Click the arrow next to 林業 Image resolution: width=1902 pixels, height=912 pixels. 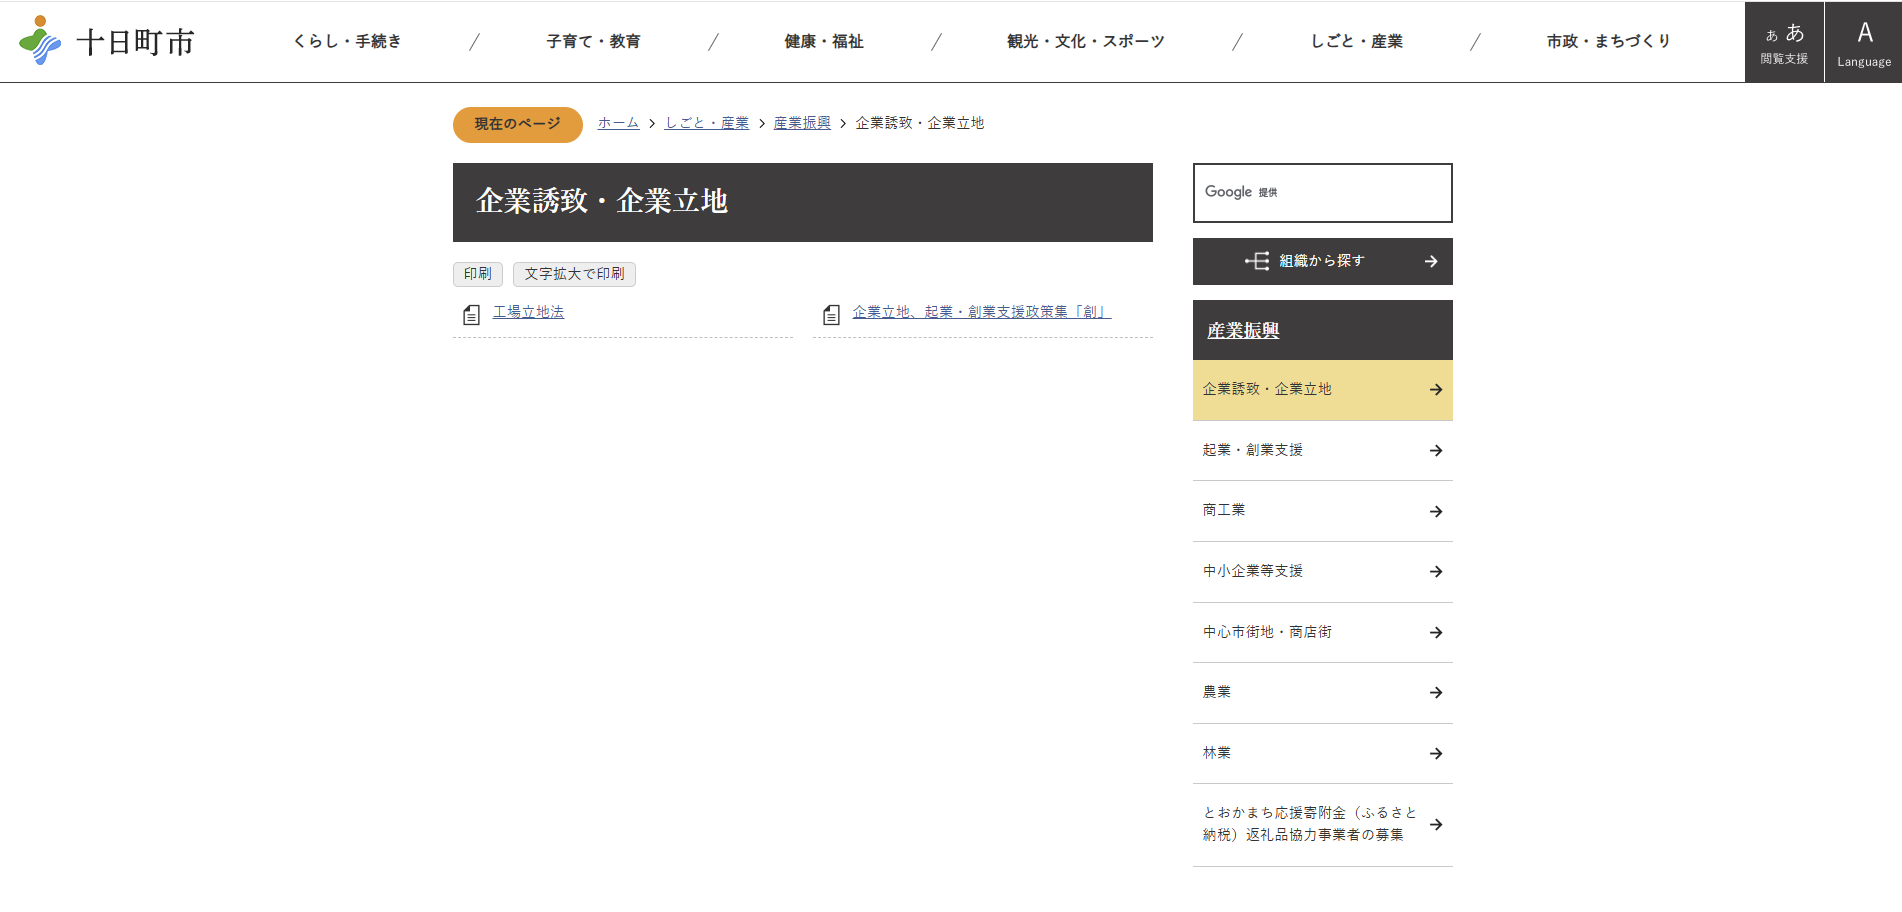(x=1436, y=754)
